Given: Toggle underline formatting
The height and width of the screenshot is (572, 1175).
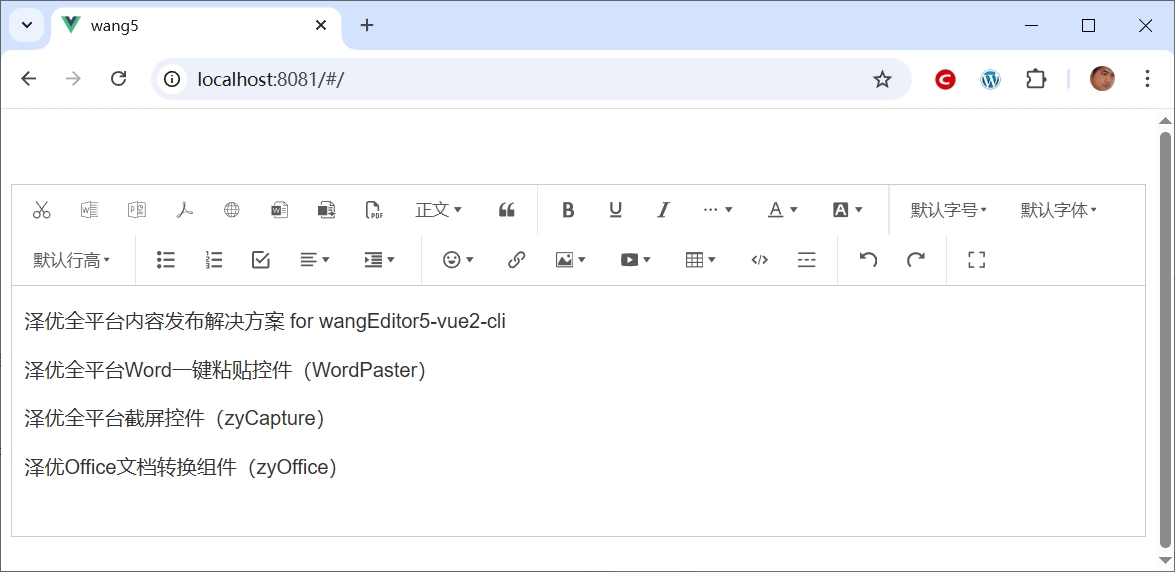Looking at the screenshot, I should coord(615,210).
